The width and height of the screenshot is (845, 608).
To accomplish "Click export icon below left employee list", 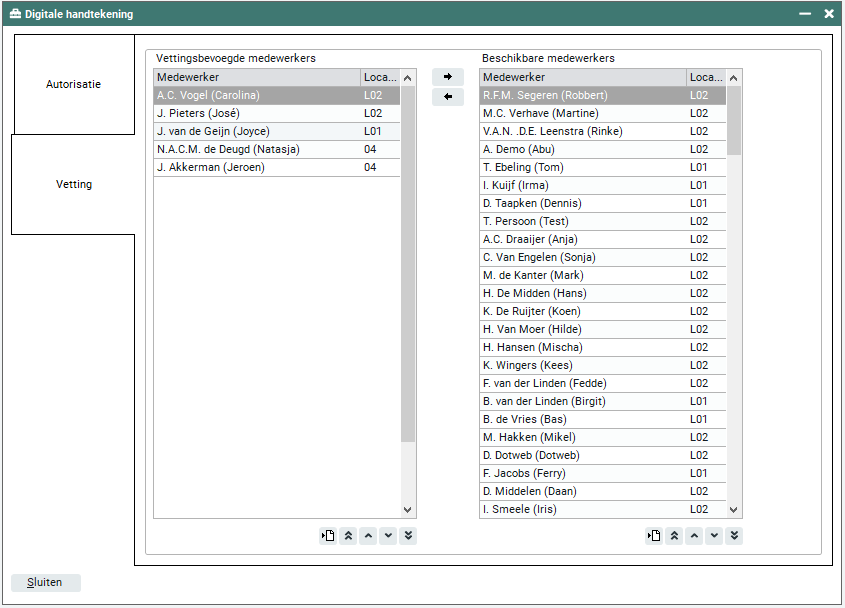I will click(x=328, y=536).
